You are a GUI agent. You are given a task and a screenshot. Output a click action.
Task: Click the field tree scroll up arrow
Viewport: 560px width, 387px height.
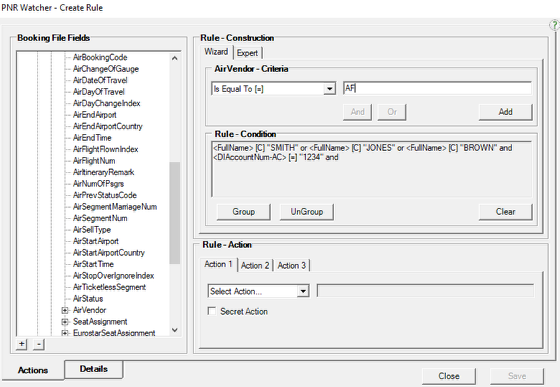point(175,58)
